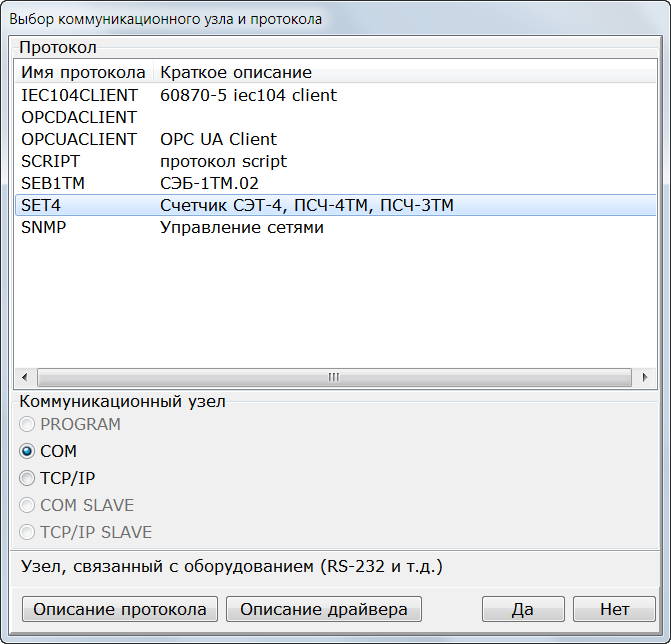Screen dimensions: 671x644
Task: Select the SCRIPT protocol row
Action: [336, 161]
